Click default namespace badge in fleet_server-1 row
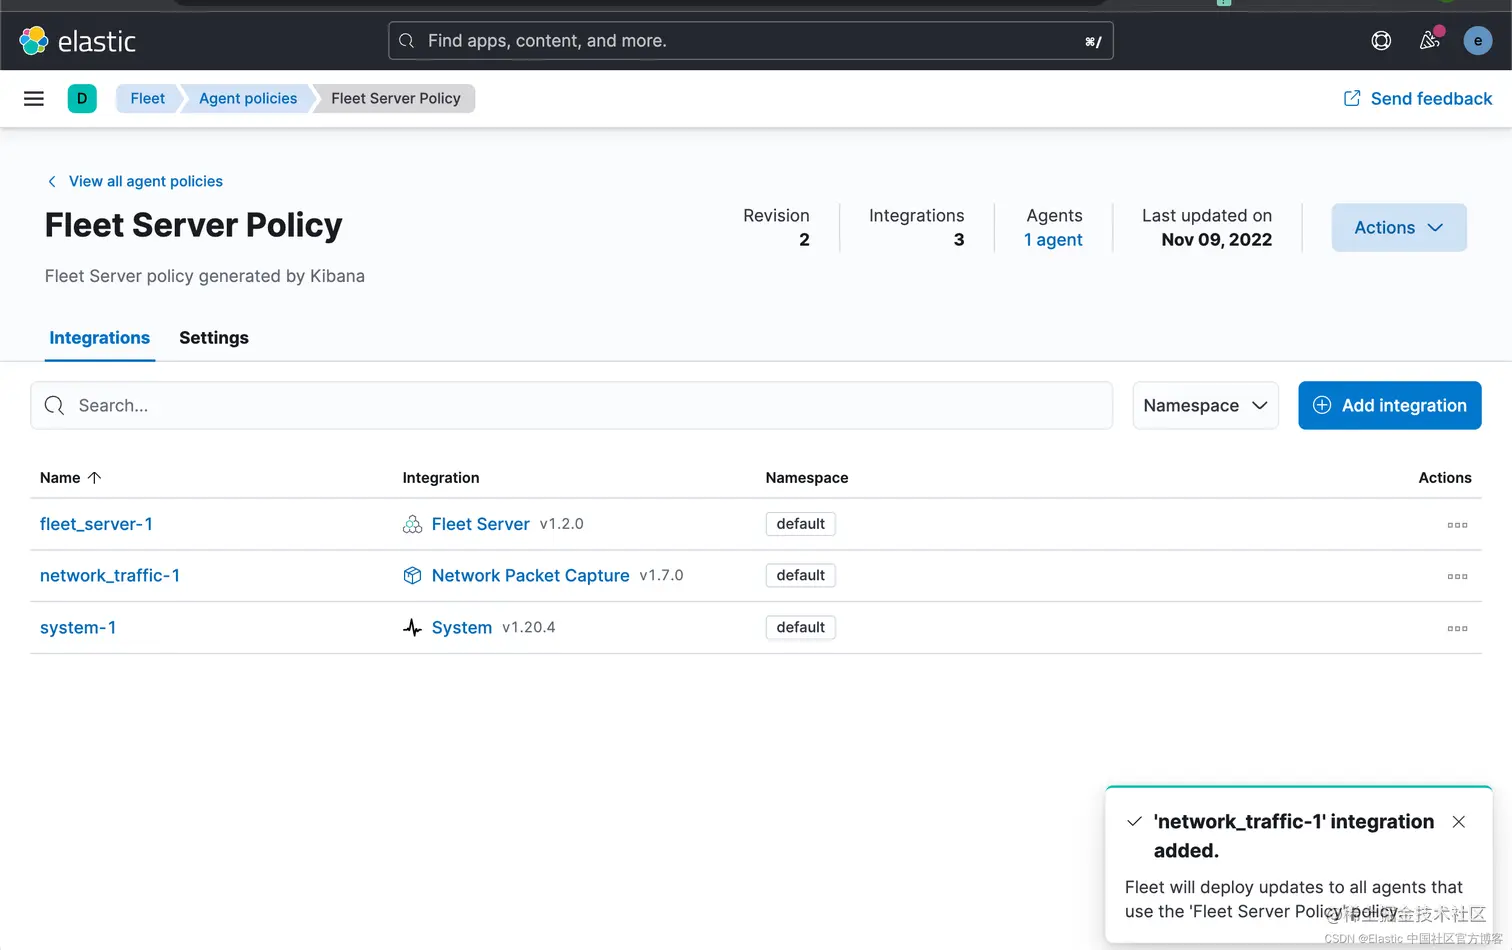 (x=801, y=524)
